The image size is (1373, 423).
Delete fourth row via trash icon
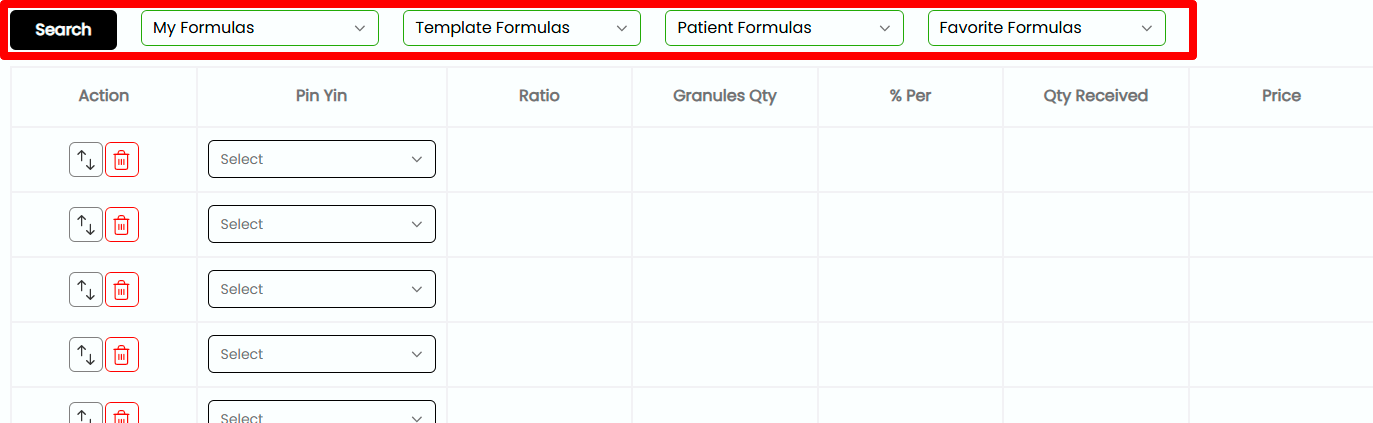coord(122,355)
